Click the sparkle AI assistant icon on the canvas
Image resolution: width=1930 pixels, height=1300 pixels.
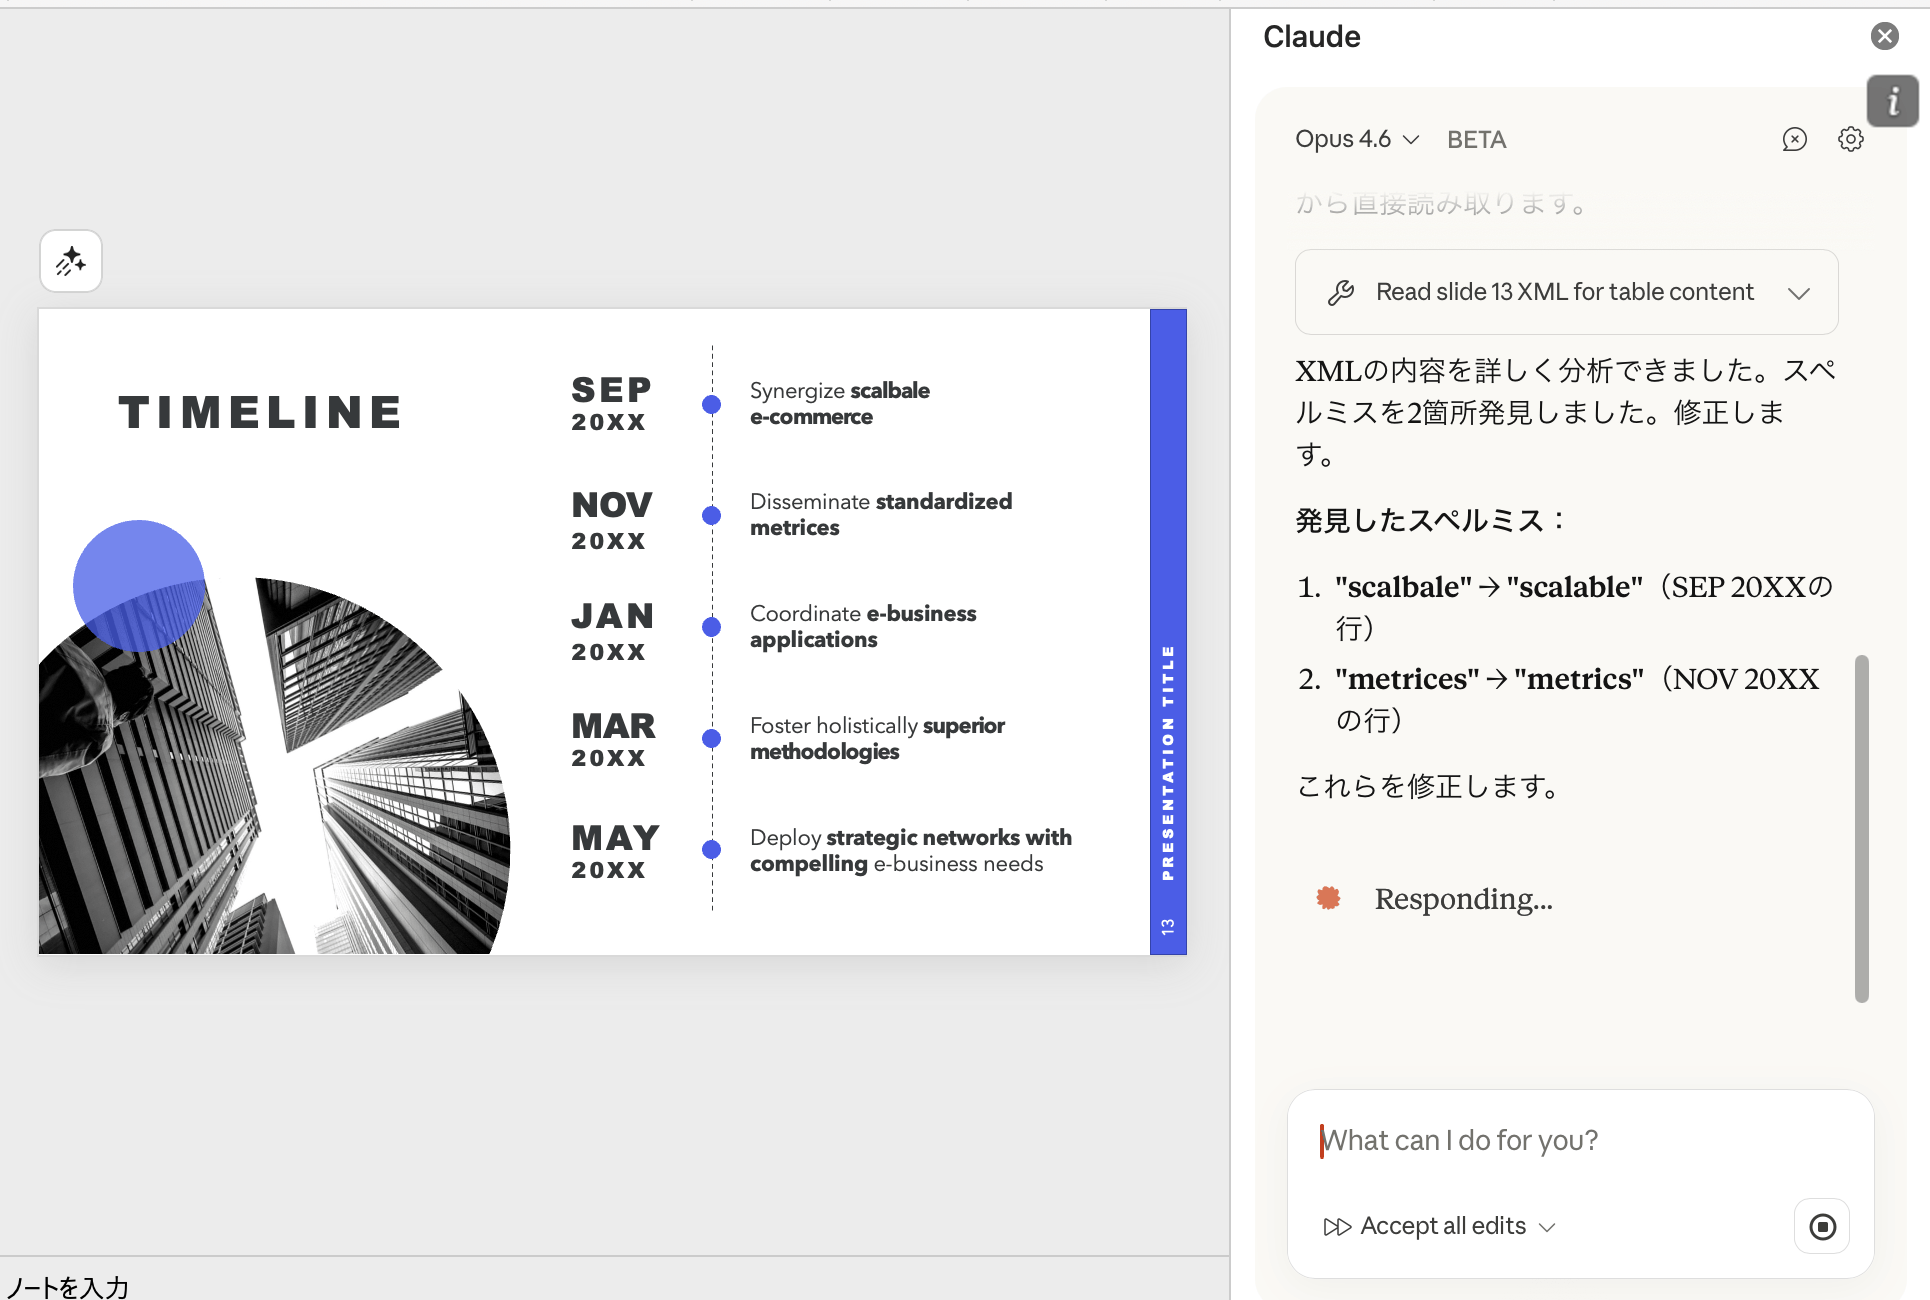pos(70,261)
